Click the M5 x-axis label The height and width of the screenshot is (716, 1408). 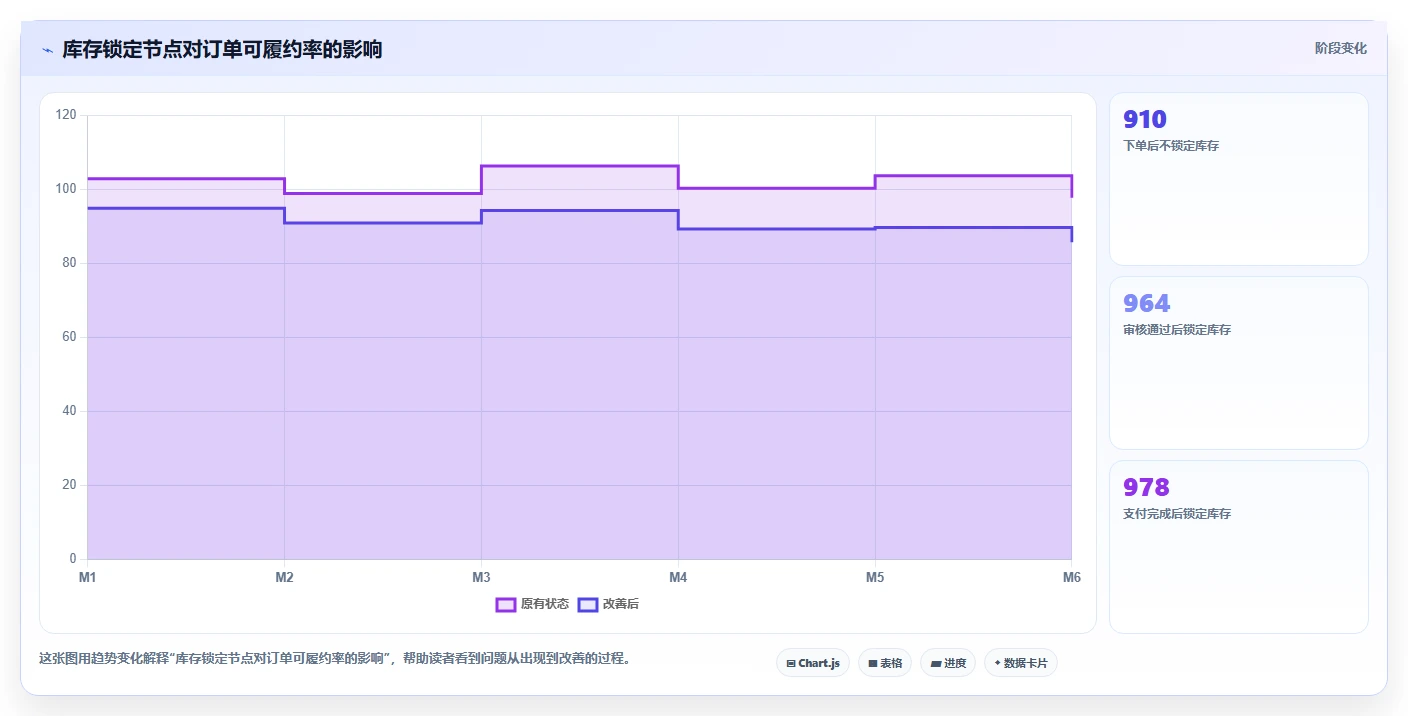[x=875, y=577]
